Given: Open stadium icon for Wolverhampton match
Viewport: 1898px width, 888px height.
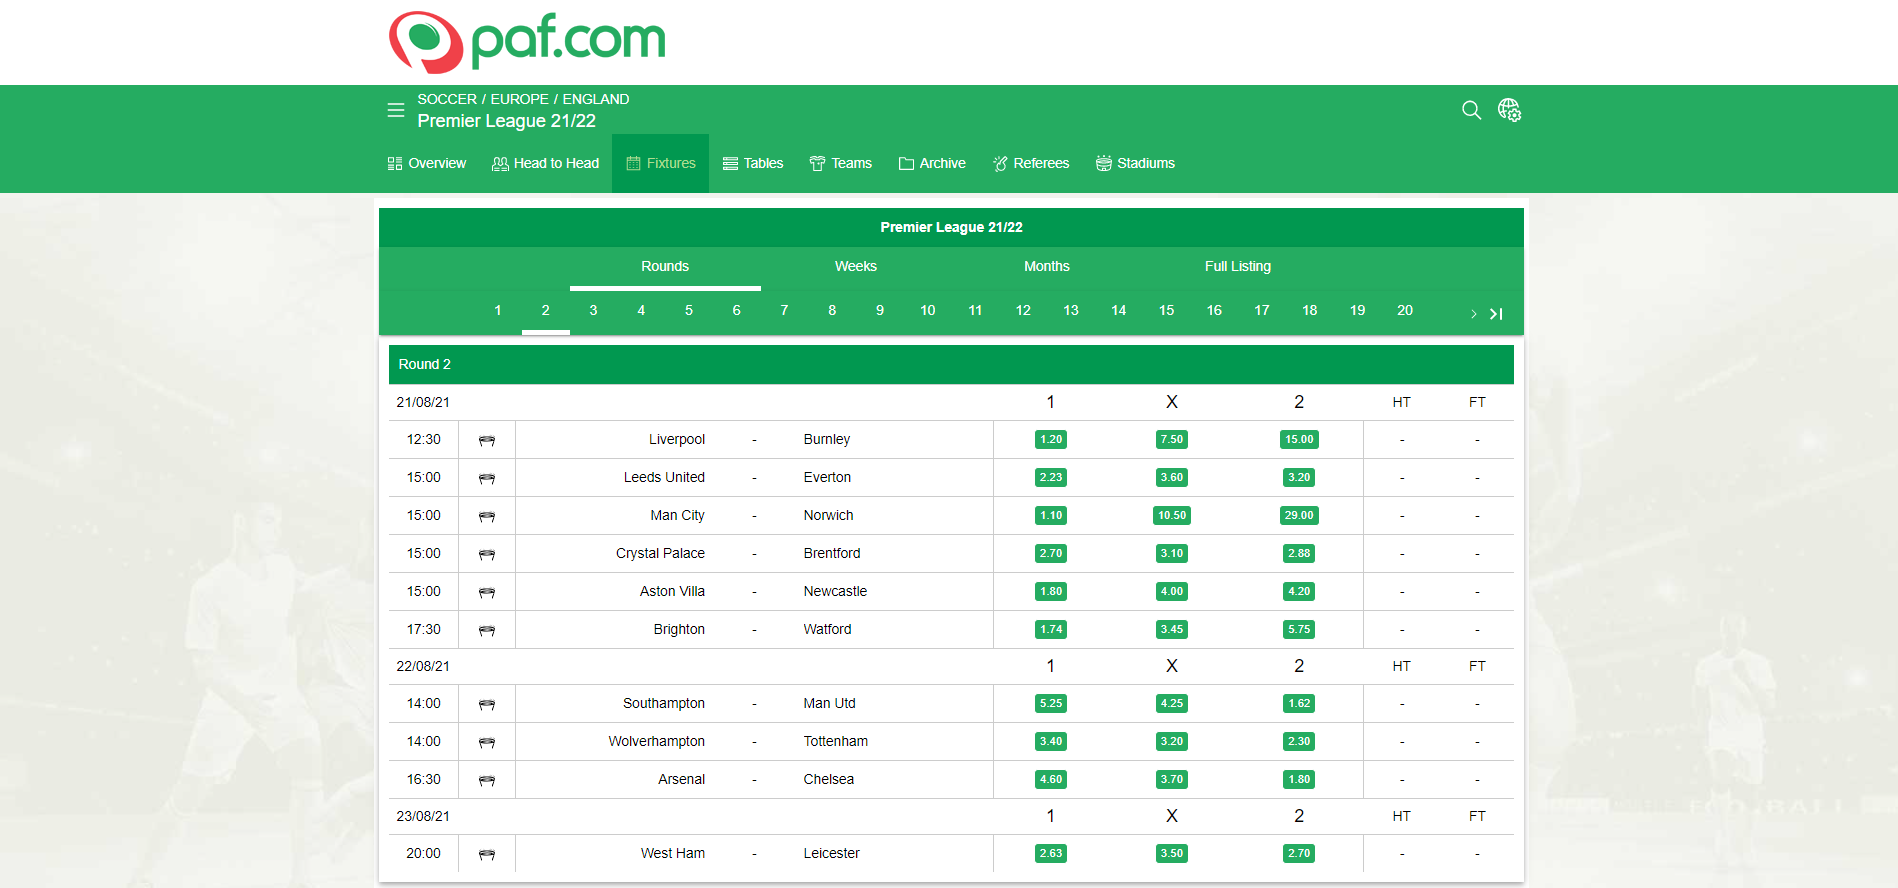Looking at the screenshot, I should (x=487, y=742).
